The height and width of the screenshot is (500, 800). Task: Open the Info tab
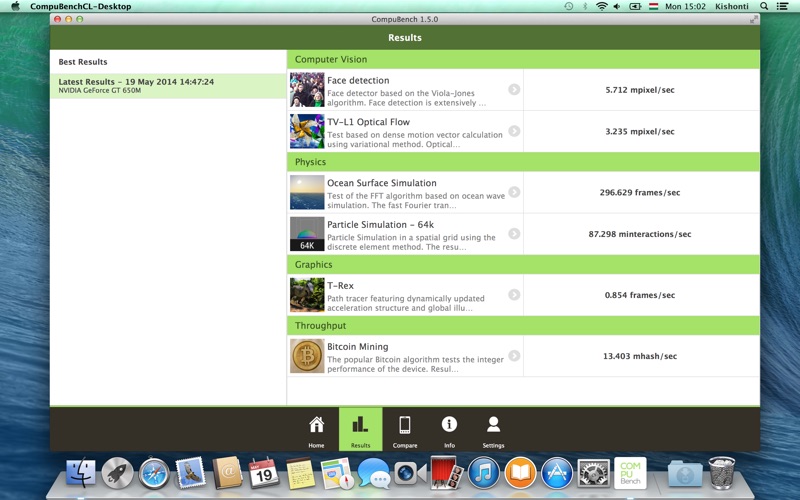pyautogui.click(x=449, y=430)
